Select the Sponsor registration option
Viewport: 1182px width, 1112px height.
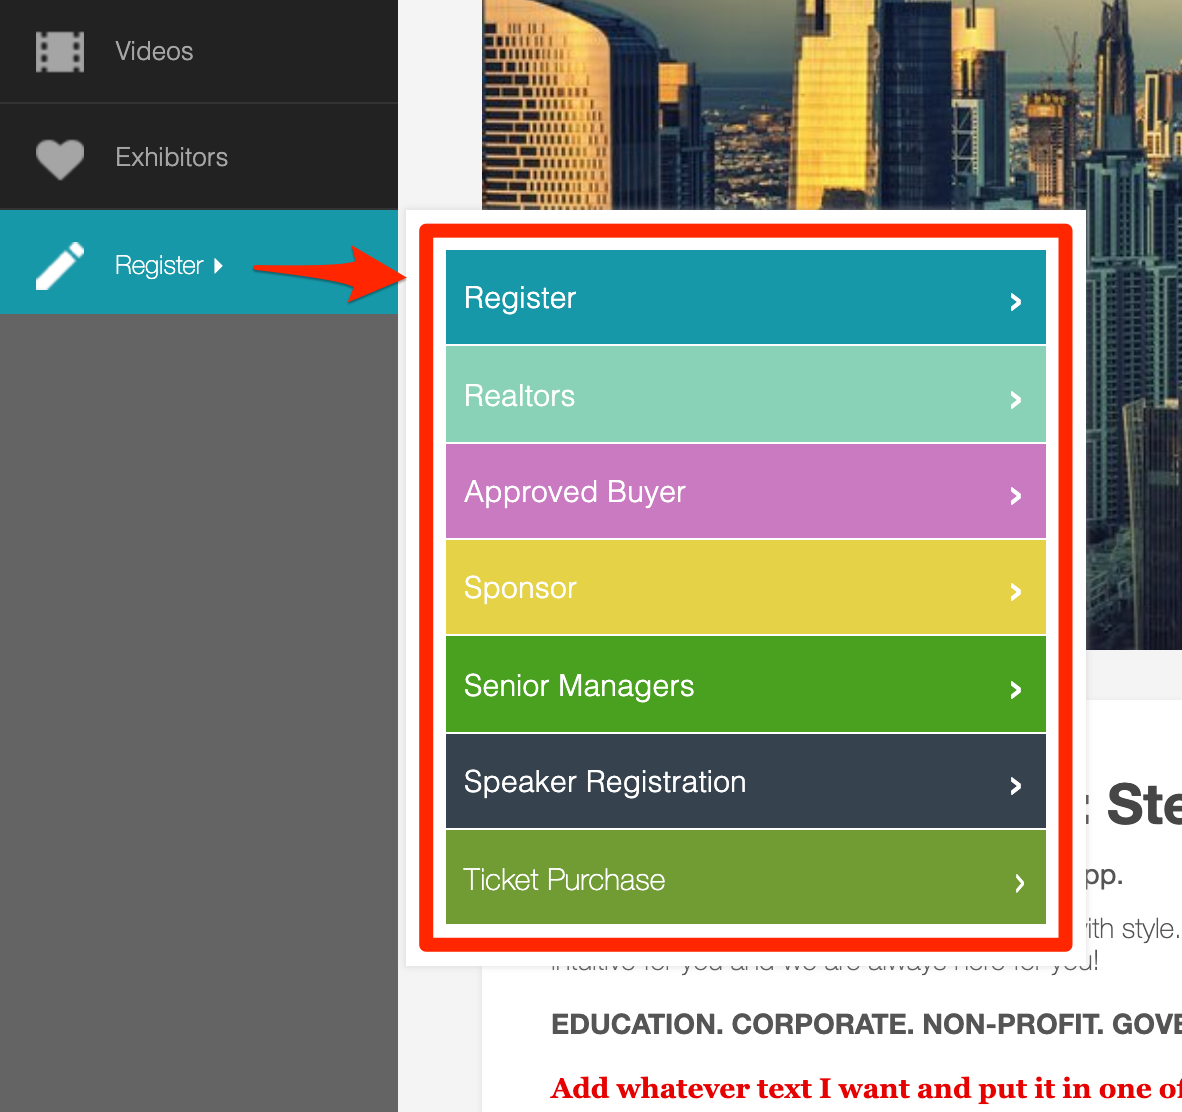click(x=746, y=587)
